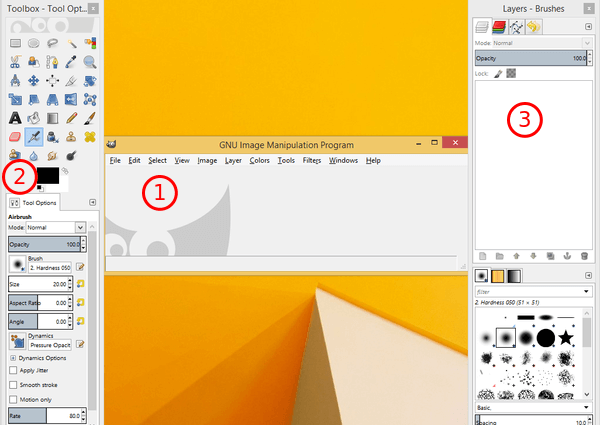600x425 pixels.
Task: Open the Tool Options tab configuration menu
Action: coord(93,202)
